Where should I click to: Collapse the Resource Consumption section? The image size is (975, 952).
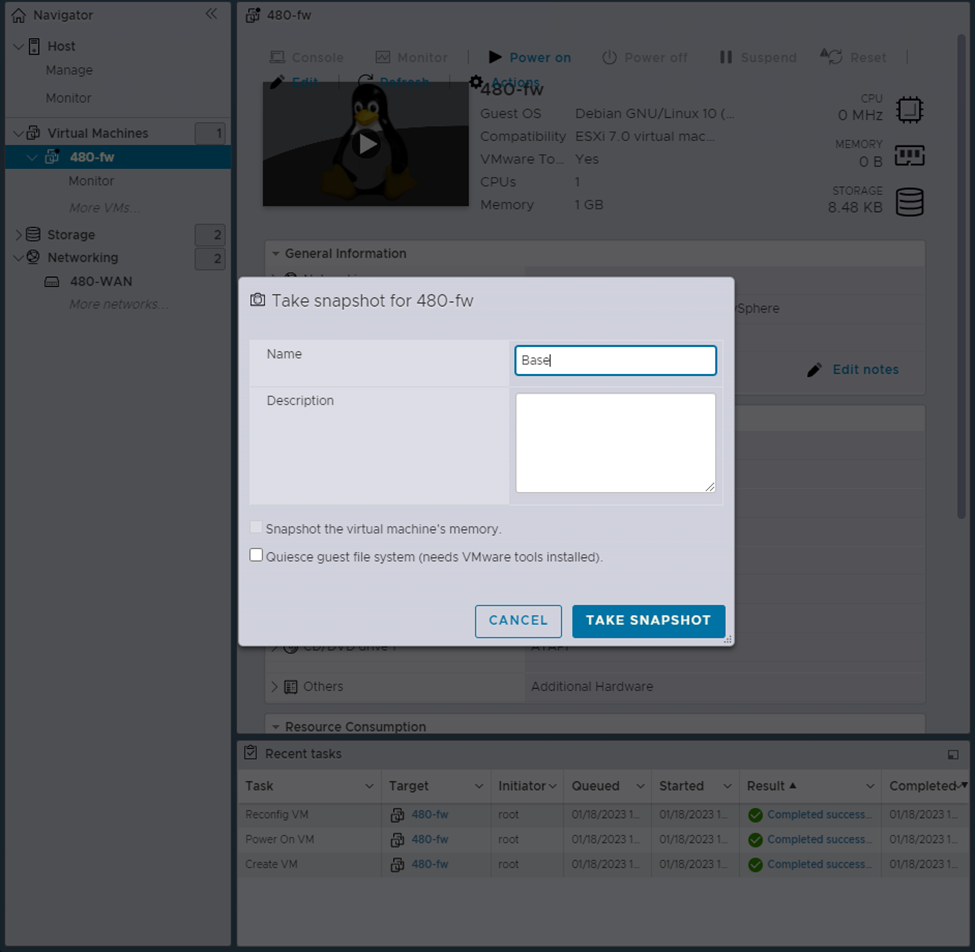point(275,727)
